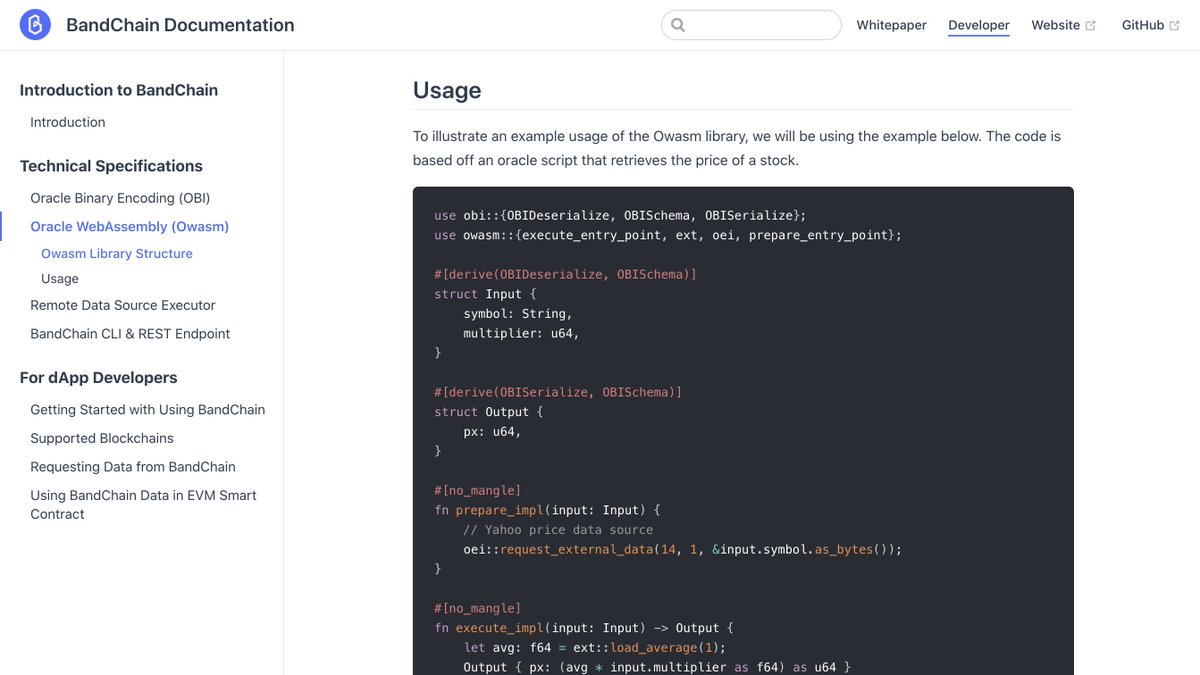Open the GitHub nav link
This screenshot has height=675, width=1200.
(1143, 25)
